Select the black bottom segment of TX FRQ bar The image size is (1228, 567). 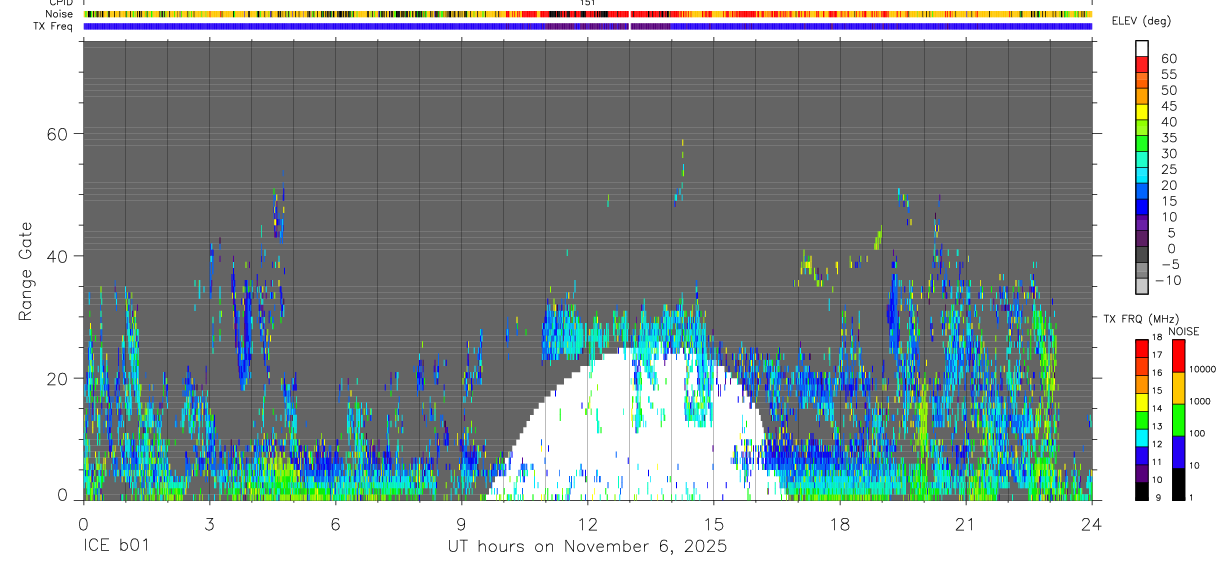(x=1141, y=491)
